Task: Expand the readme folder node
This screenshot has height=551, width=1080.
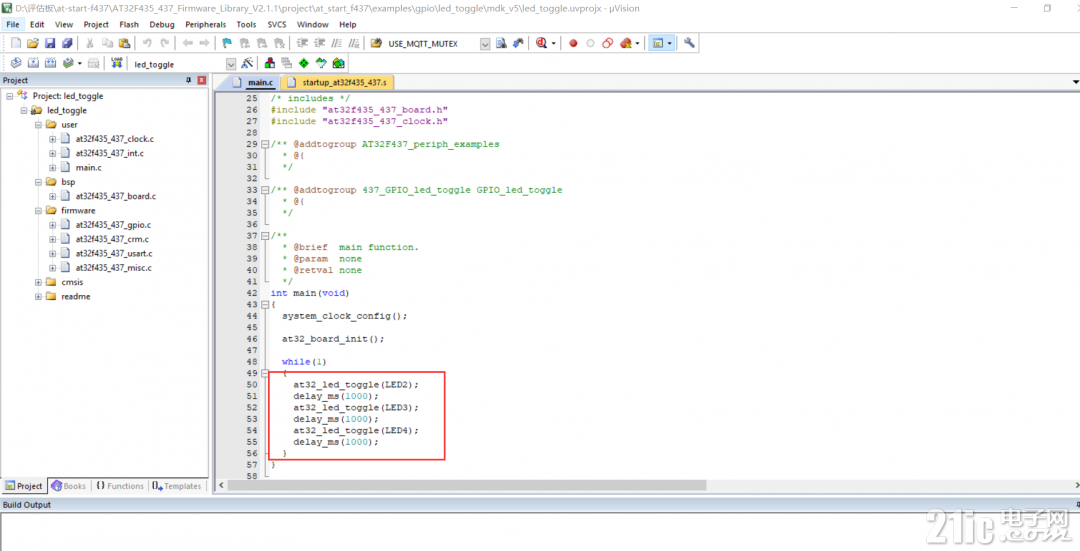Action: coord(39,297)
